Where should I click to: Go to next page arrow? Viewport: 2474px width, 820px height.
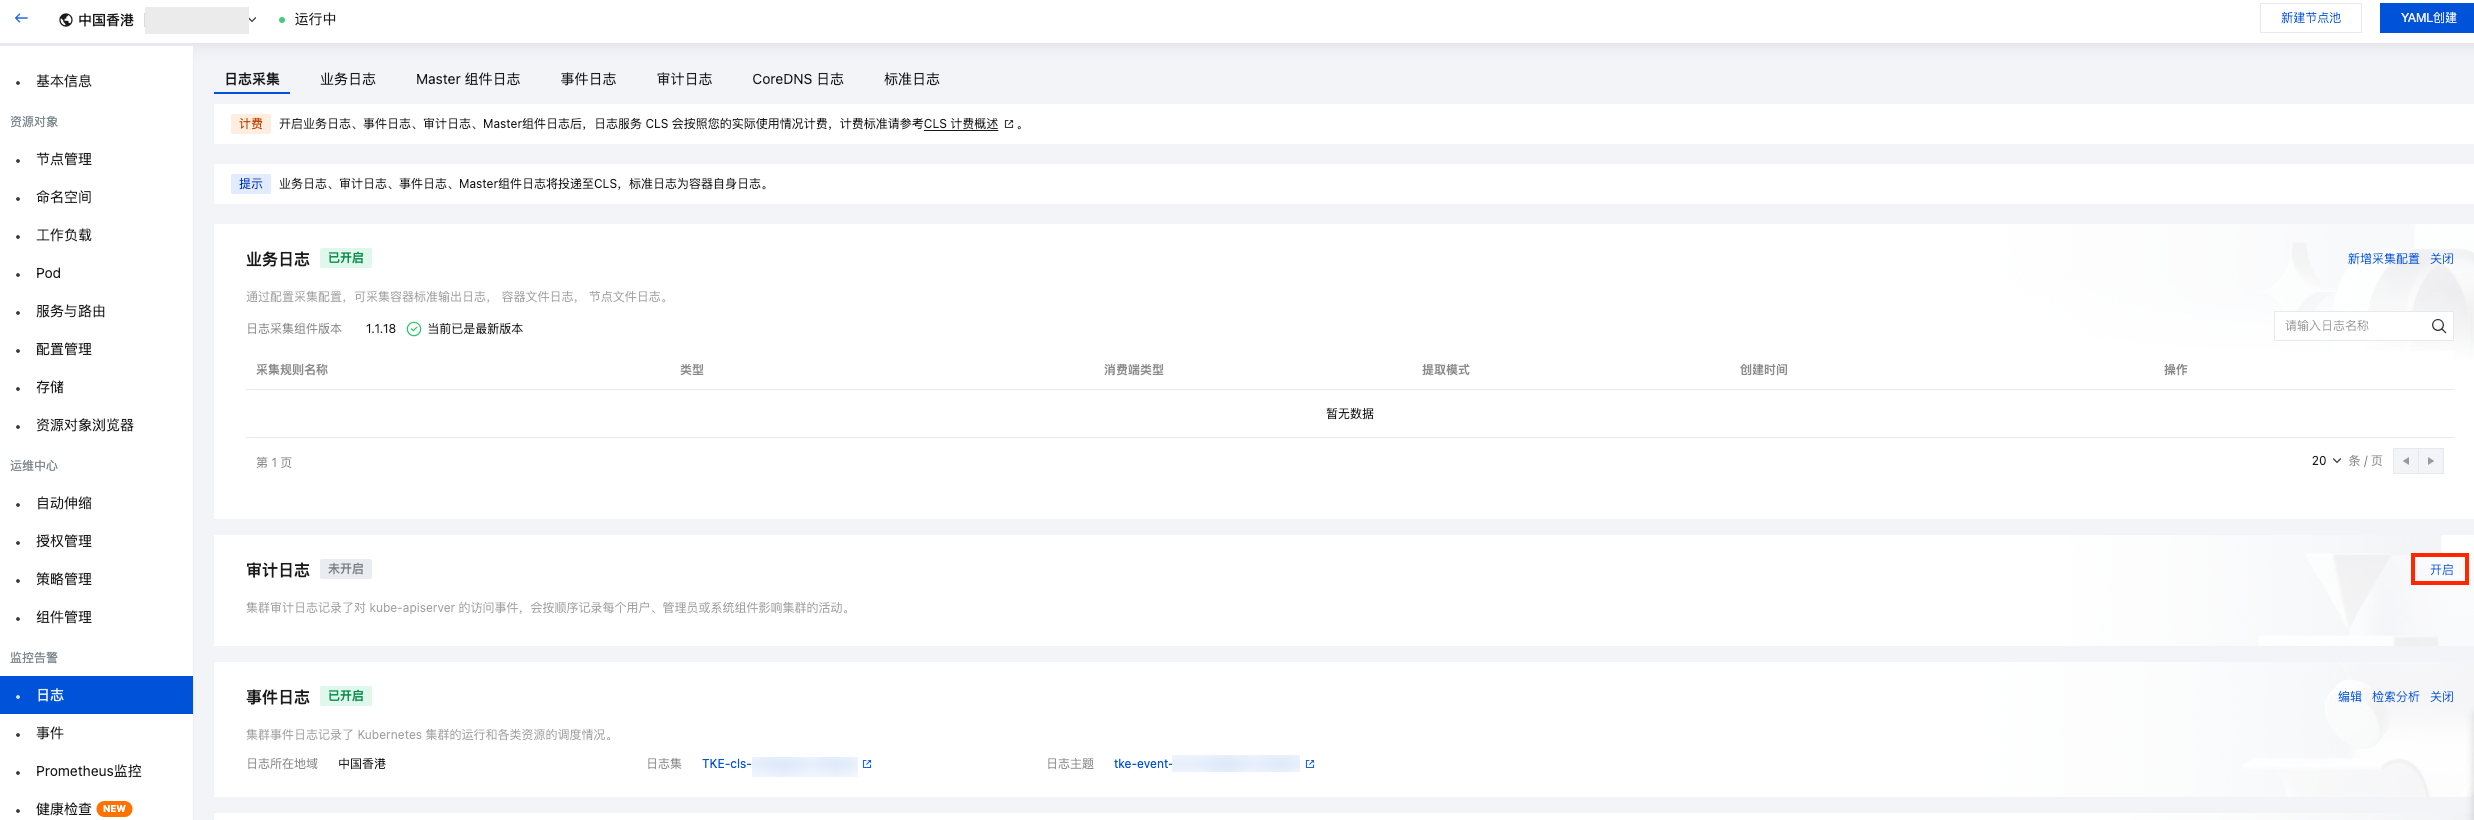click(2430, 461)
